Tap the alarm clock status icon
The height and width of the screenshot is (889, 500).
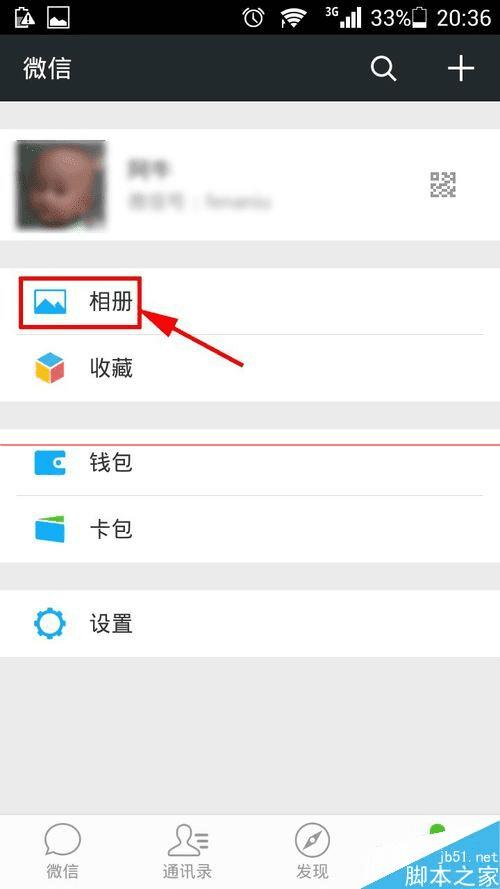(x=253, y=18)
